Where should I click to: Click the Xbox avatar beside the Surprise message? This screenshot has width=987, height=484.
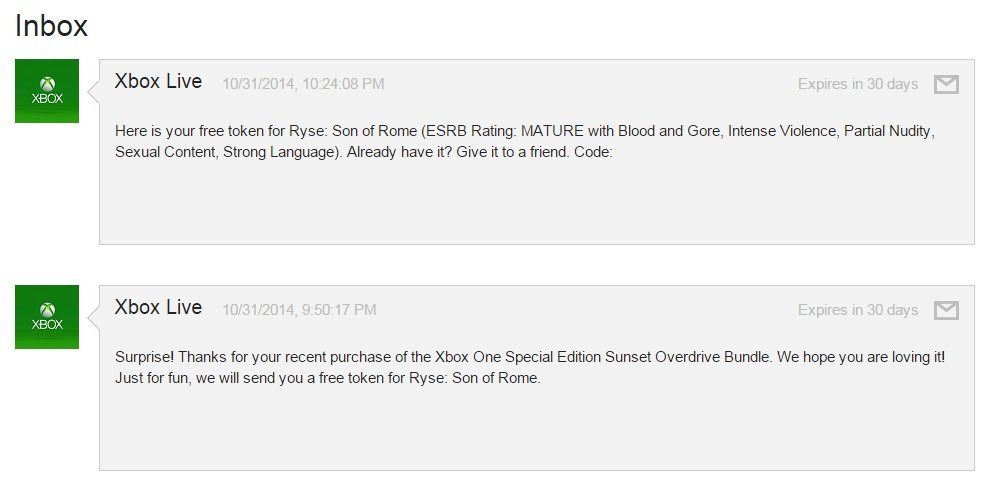tap(47, 317)
